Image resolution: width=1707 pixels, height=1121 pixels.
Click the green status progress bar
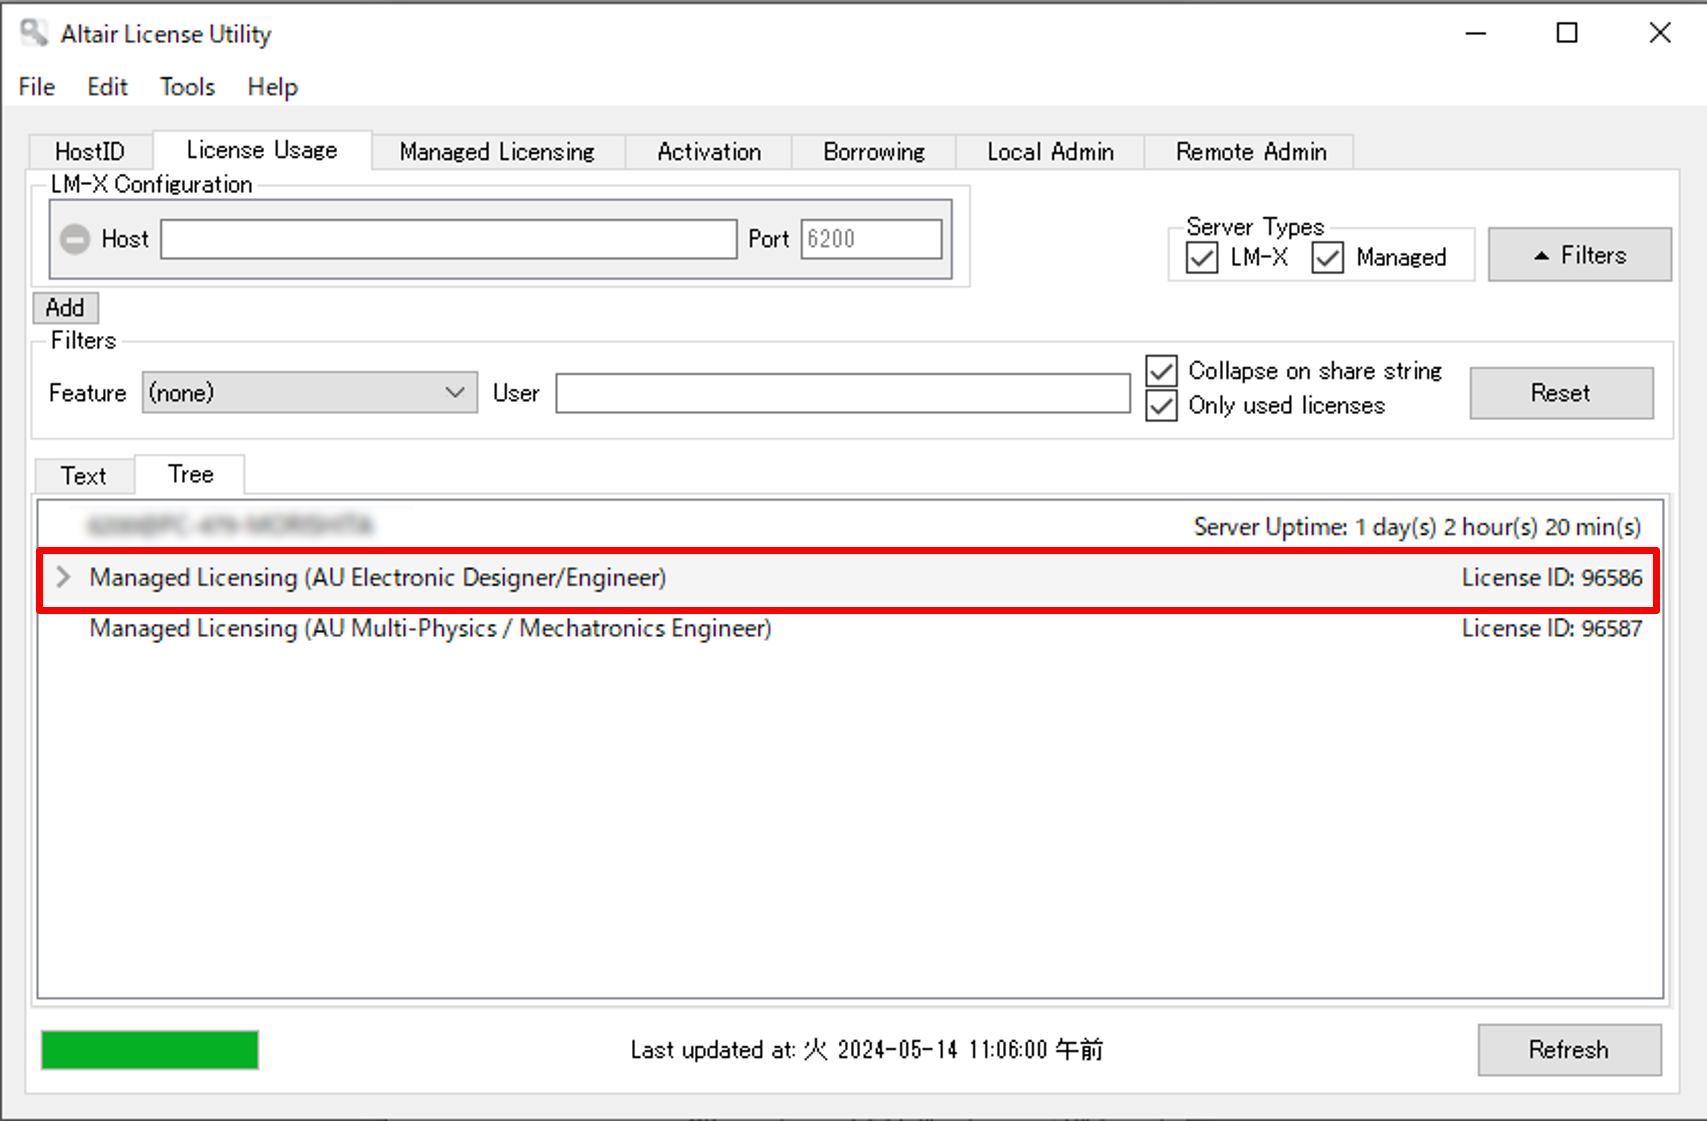pyautogui.click(x=150, y=1050)
